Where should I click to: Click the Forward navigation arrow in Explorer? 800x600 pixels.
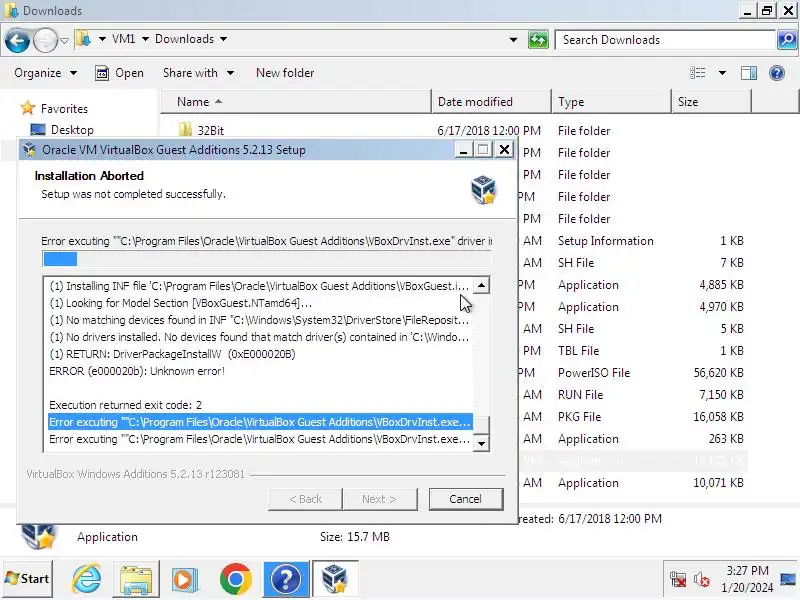[x=45, y=40]
